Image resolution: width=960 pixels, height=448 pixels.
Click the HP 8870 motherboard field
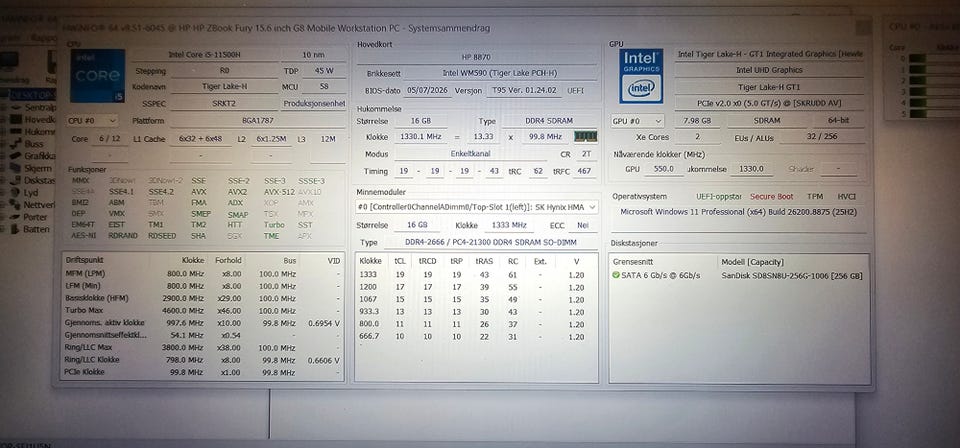click(476, 57)
